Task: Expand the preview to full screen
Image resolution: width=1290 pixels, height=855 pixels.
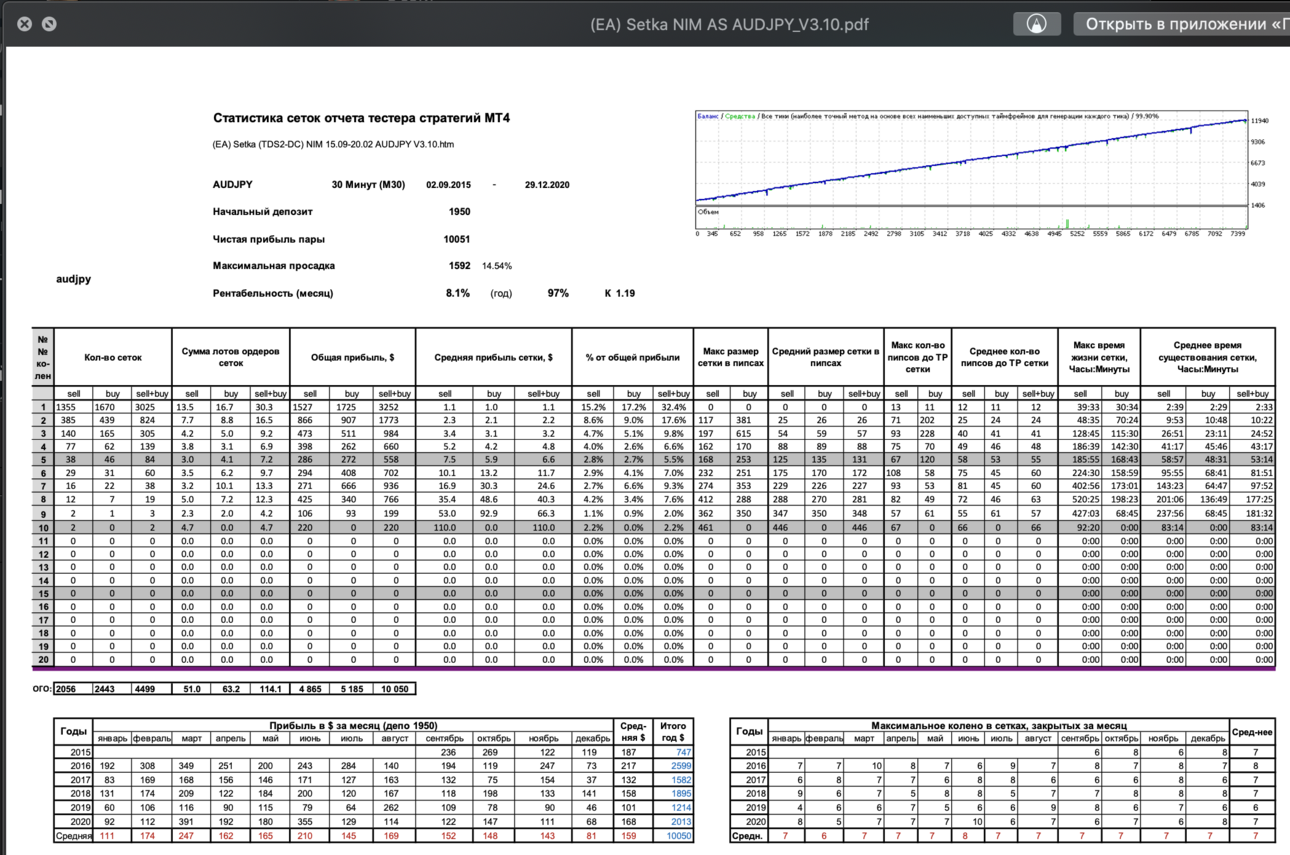Action: [49, 24]
